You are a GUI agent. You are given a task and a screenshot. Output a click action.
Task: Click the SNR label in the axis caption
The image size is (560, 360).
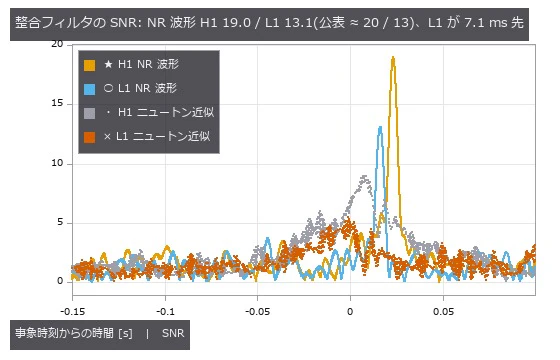pyautogui.click(x=173, y=334)
